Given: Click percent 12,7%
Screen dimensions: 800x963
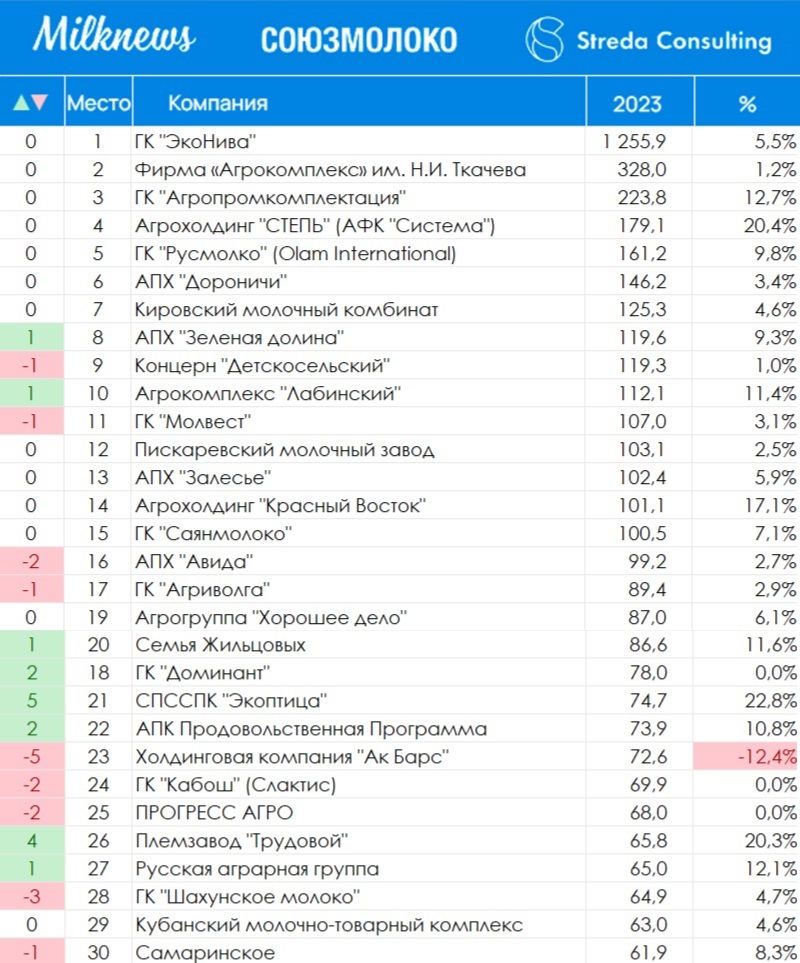Looking at the screenshot, I should (771, 197).
